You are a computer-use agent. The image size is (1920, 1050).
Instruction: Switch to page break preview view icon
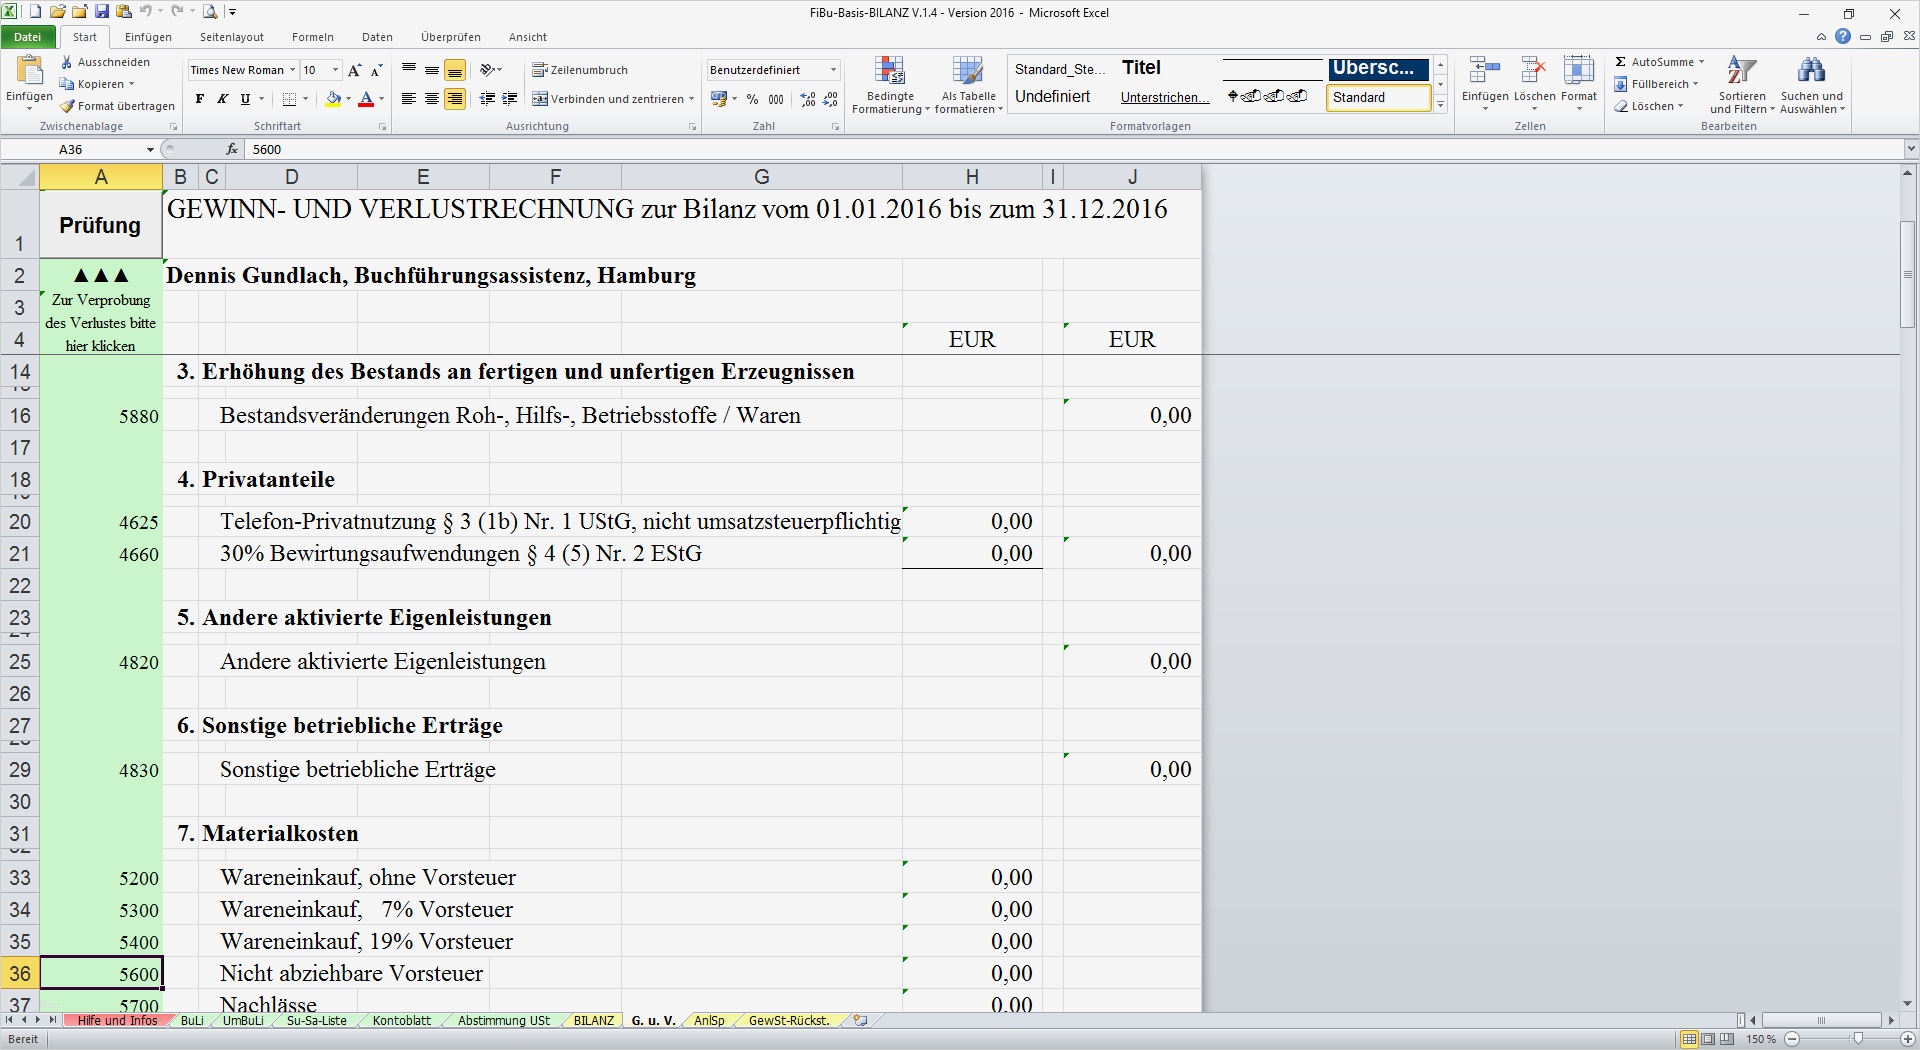click(1727, 1039)
